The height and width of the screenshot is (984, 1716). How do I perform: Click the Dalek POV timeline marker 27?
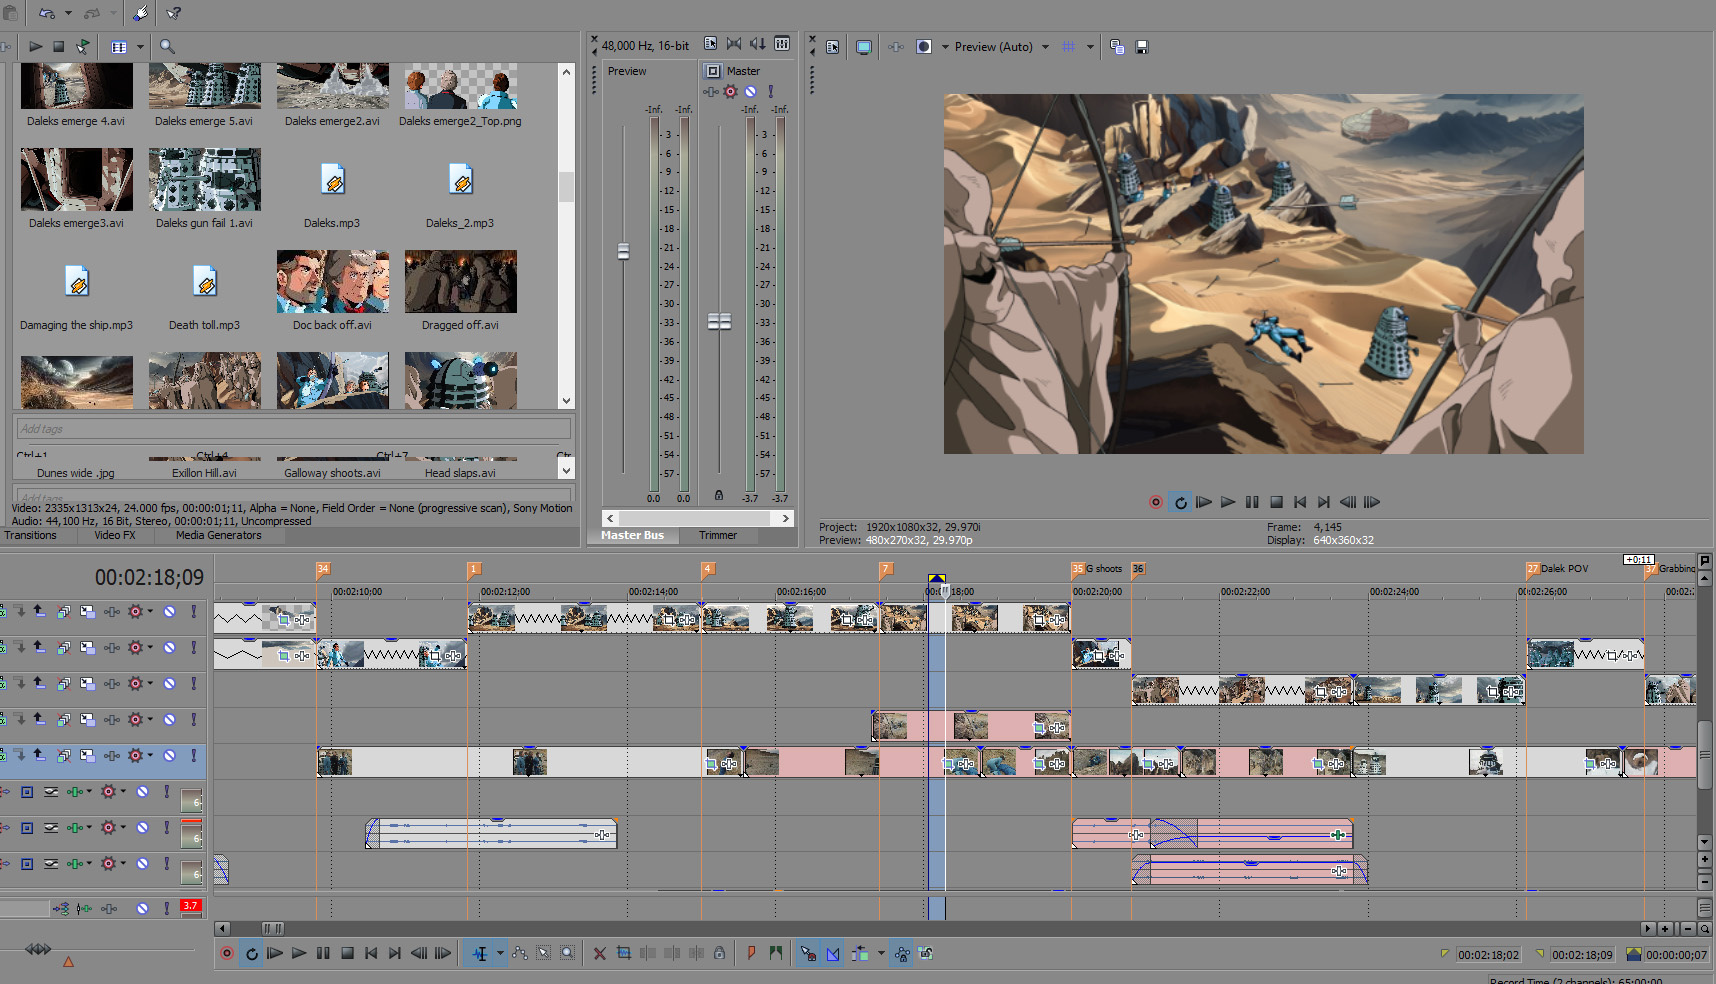(x=1532, y=569)
